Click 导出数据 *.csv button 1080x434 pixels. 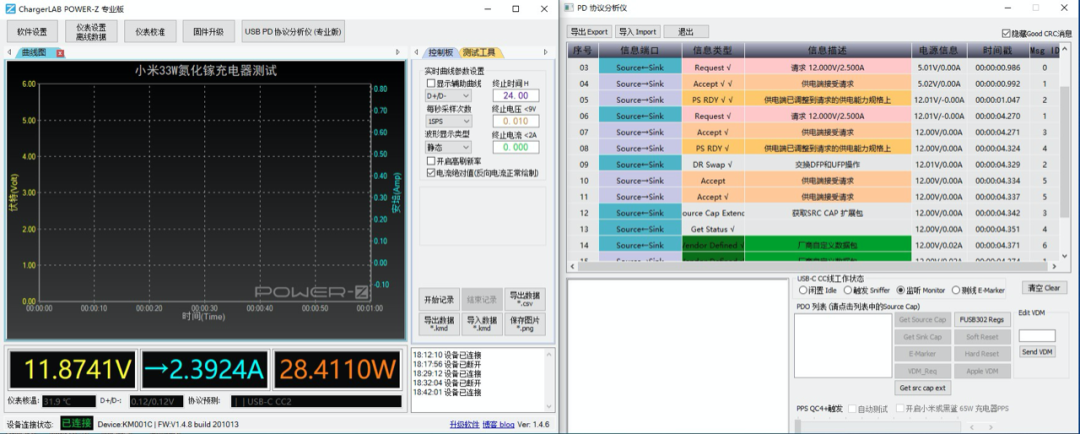524,300
